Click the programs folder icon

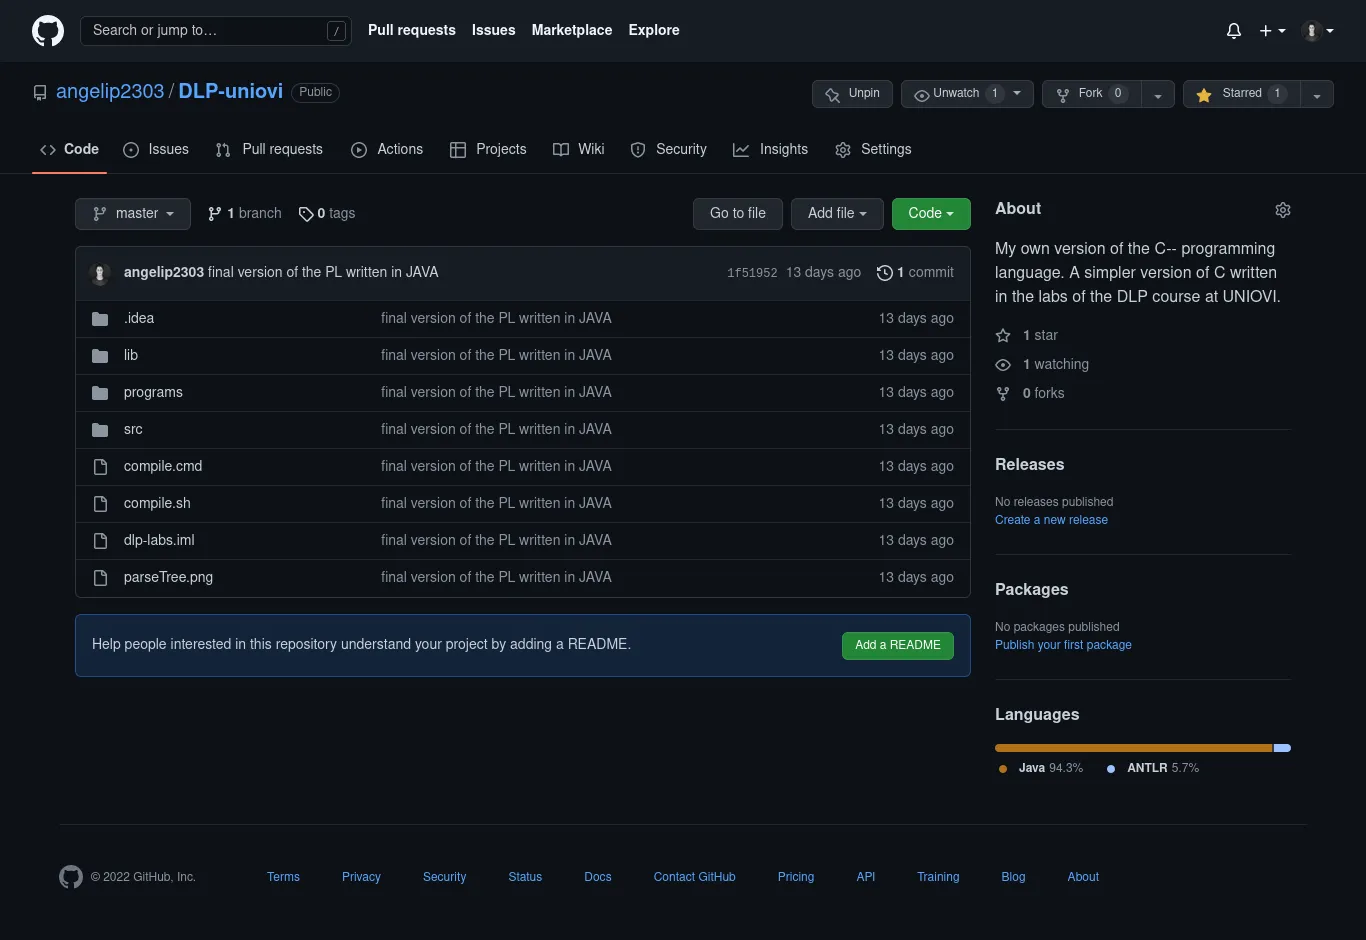[x=100, y=393]
